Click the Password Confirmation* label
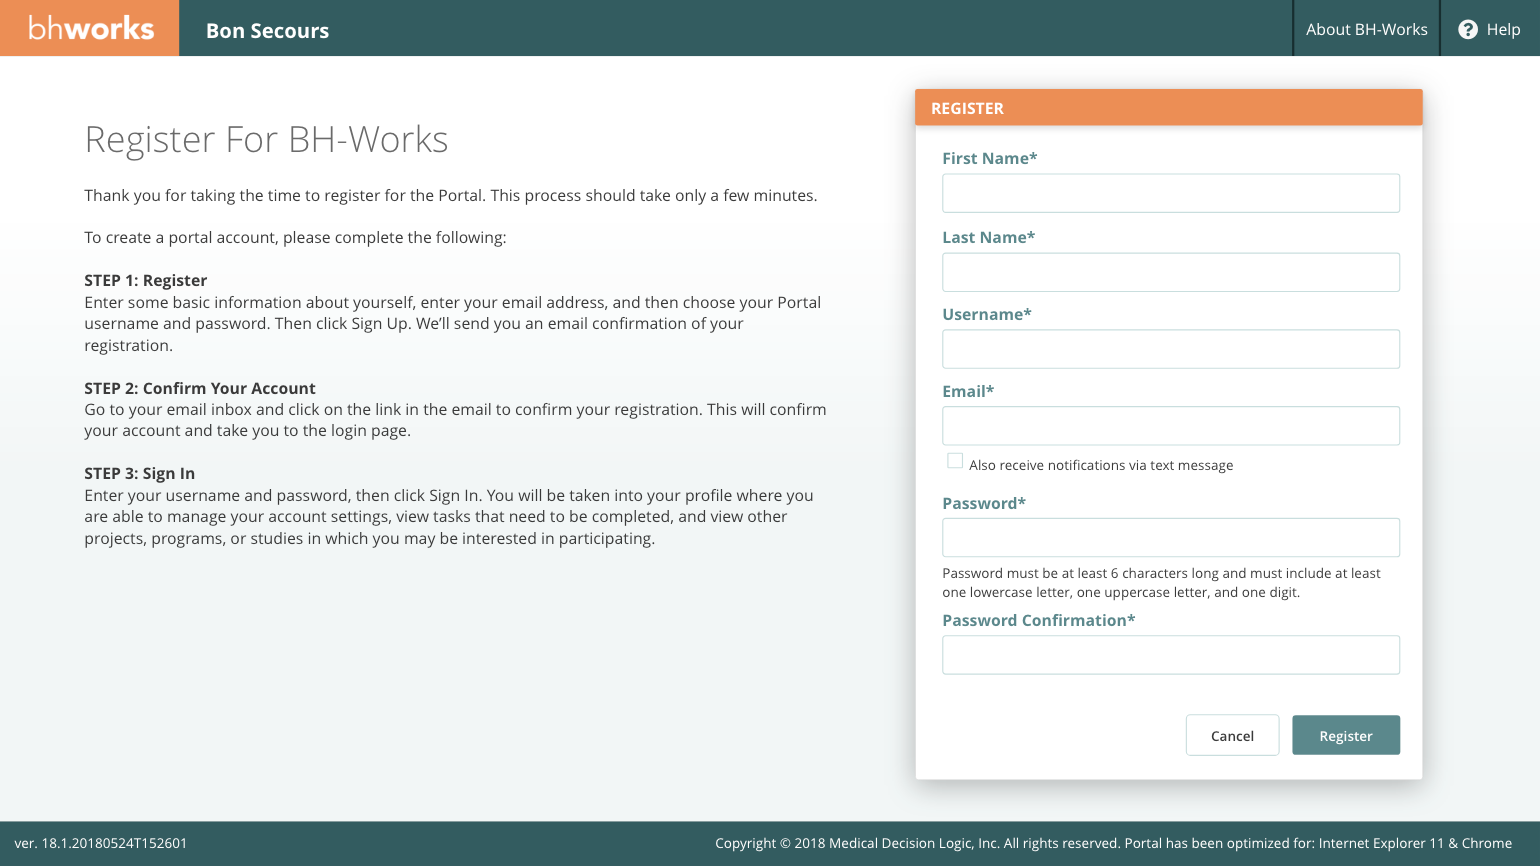 pyautogui.click(x=1039, y=620)
